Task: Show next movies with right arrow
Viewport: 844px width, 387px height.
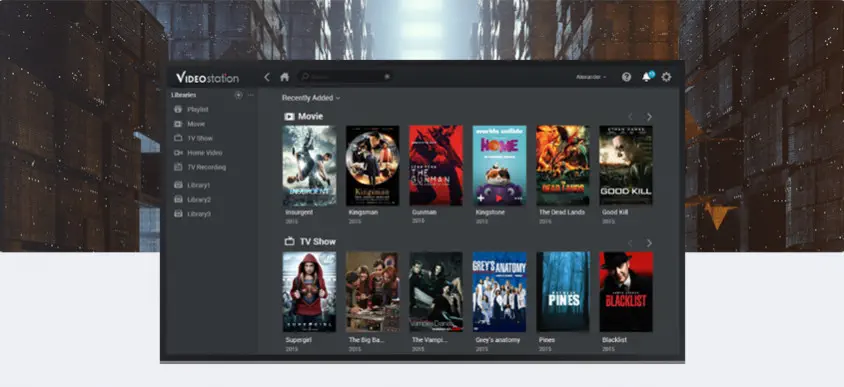Action: coord(649,117)
